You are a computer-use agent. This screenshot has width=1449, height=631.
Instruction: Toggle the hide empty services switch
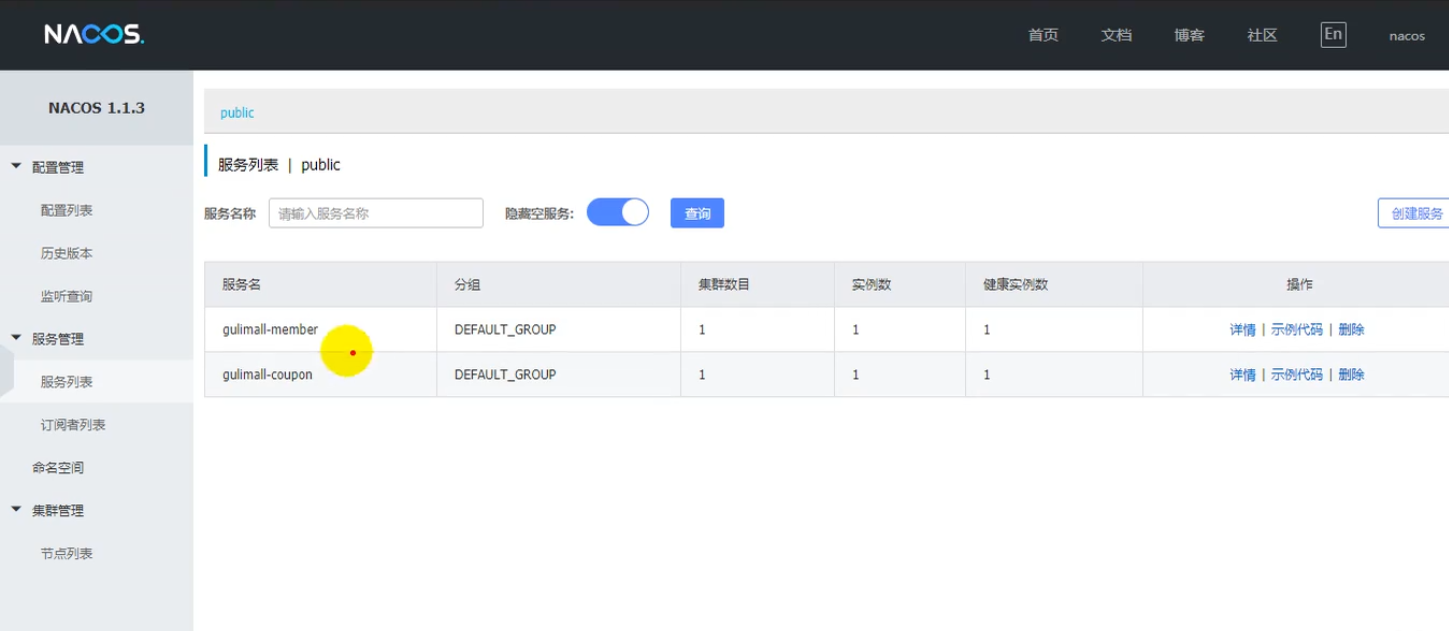point(618,212)
